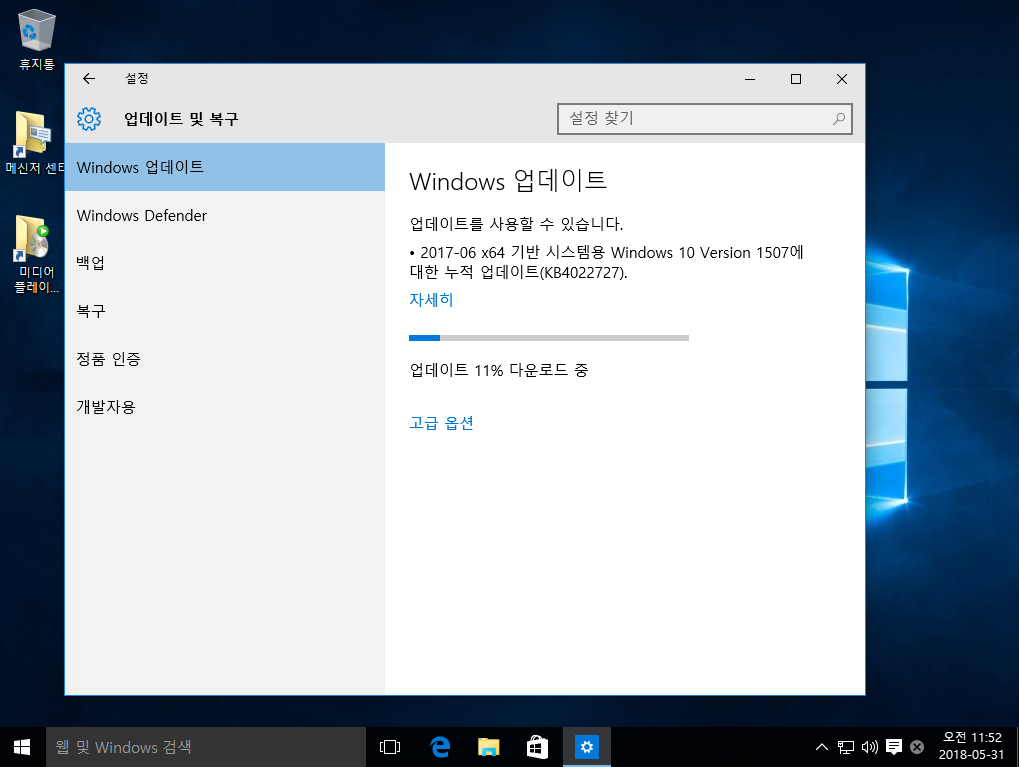Minimize the 설정 window
This screenshot has width=1019, height=767.
750,79
